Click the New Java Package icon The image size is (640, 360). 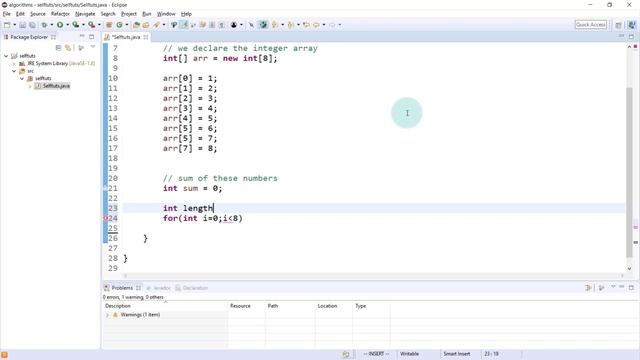pyautogui.click(x=109, y=25)
